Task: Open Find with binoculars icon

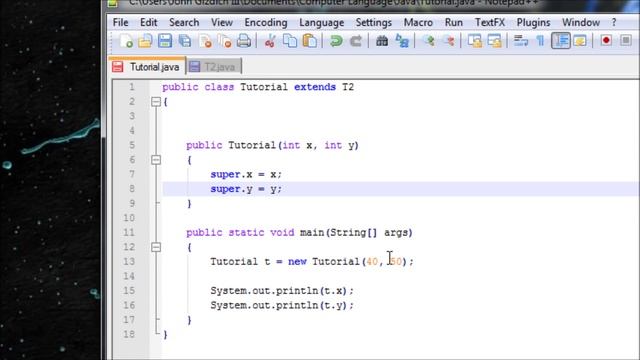Action: point(382,41)
